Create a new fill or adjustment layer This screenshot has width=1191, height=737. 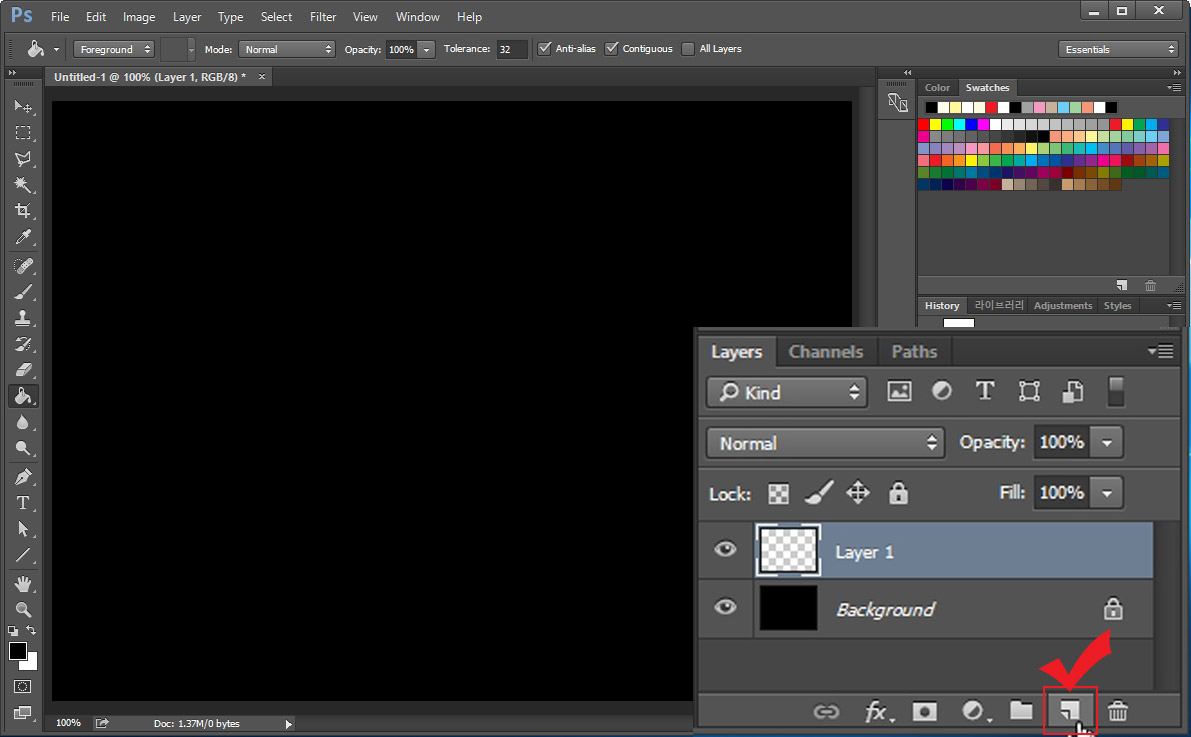(x=975, y=711)
